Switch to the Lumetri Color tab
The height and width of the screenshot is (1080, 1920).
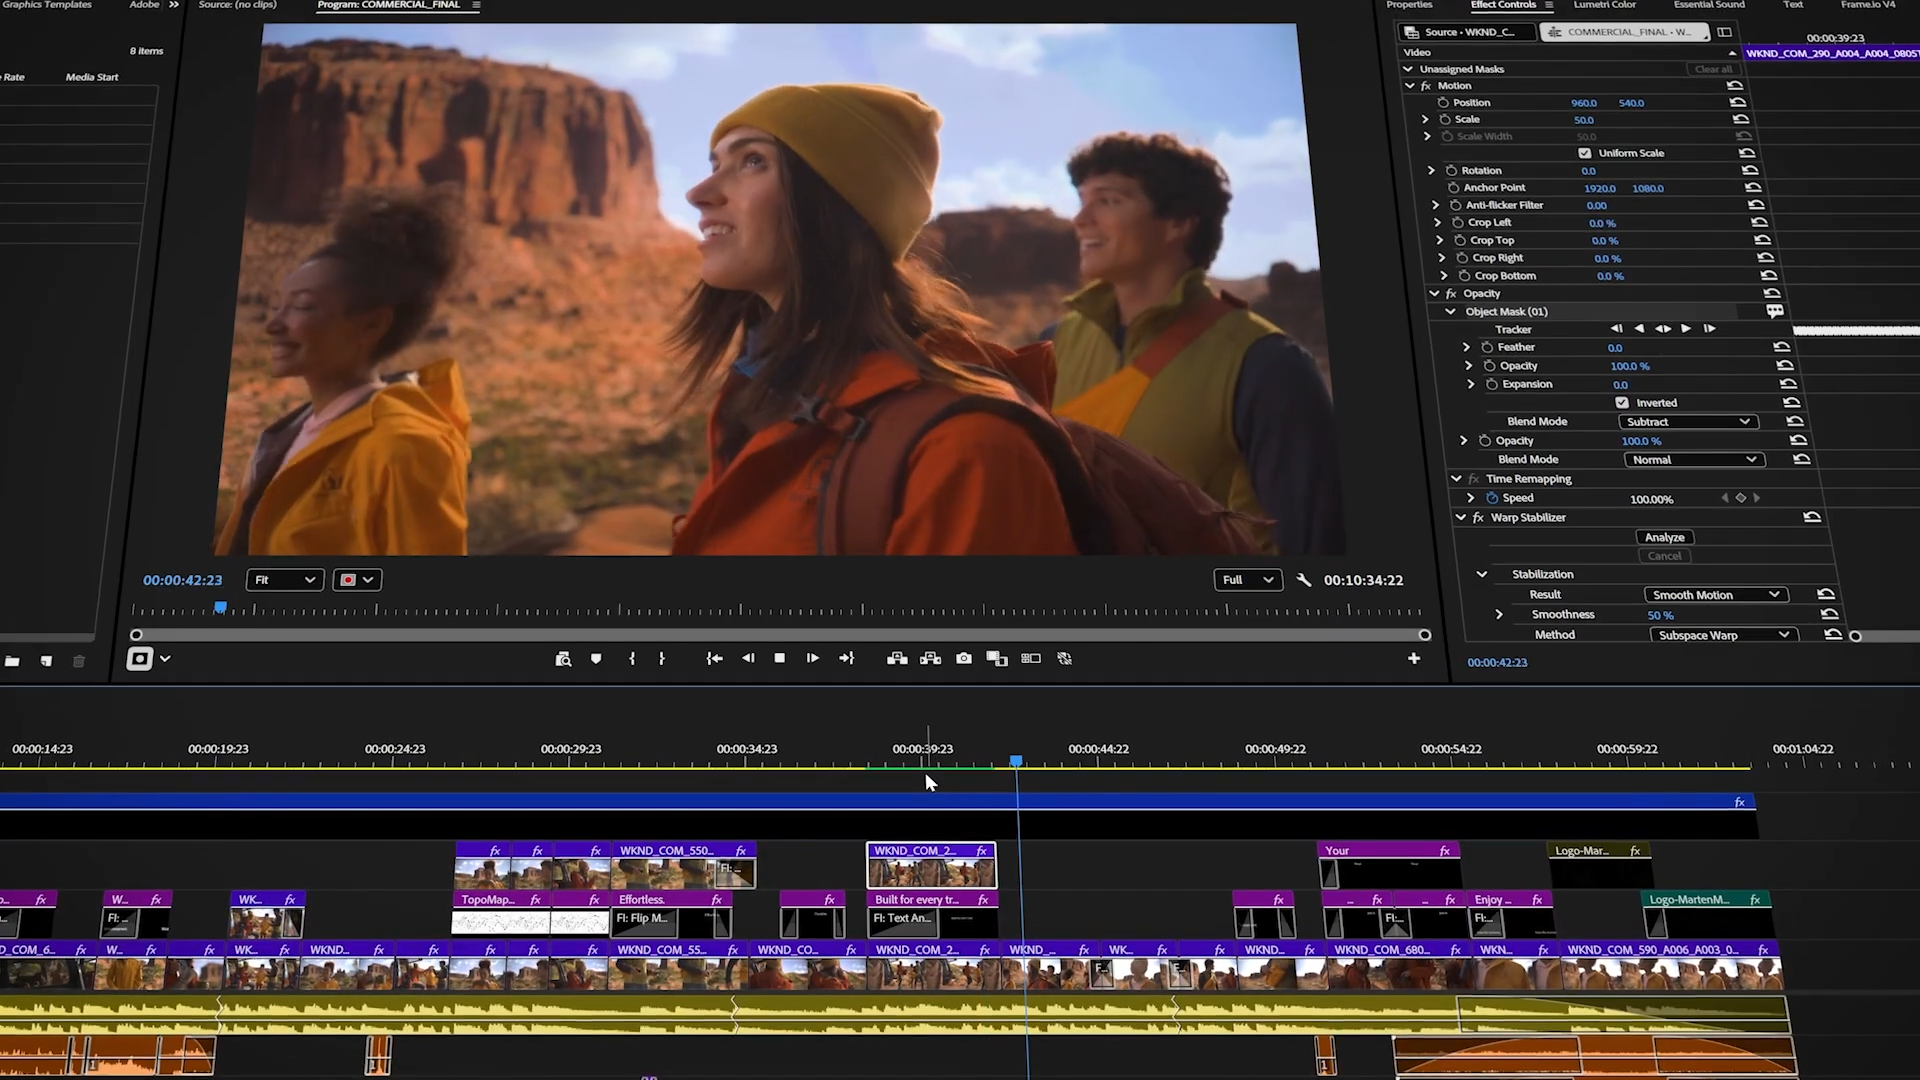1604,5
